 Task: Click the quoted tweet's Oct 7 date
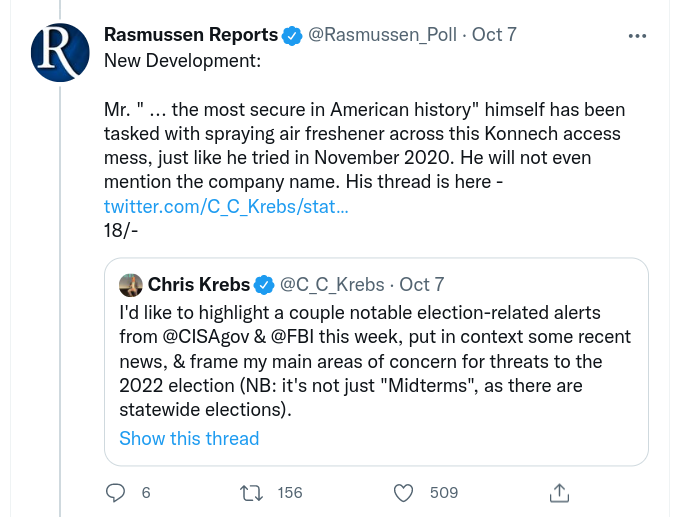point(421,285)
